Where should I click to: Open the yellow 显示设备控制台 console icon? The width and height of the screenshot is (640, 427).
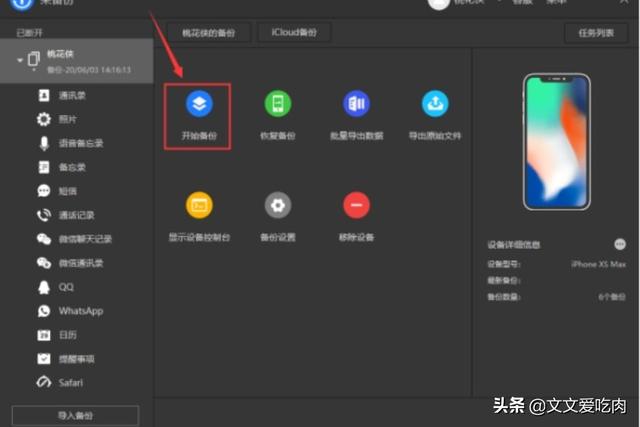point(199,206)
